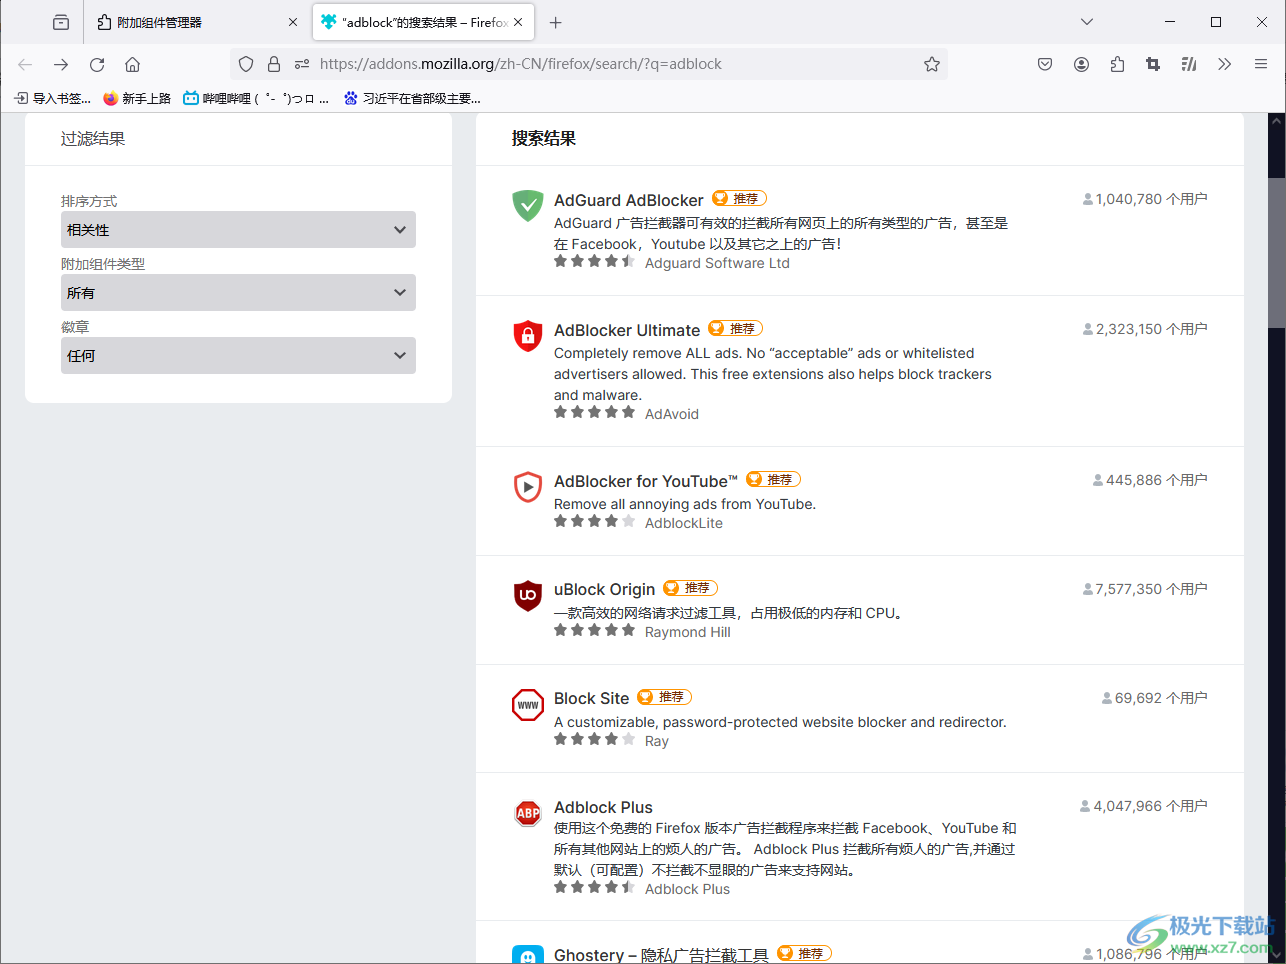Screen dimensions: 1286x964
Task: Click 推荐 badge beside AdBlocker Ultimate
Action: [735, 328]
